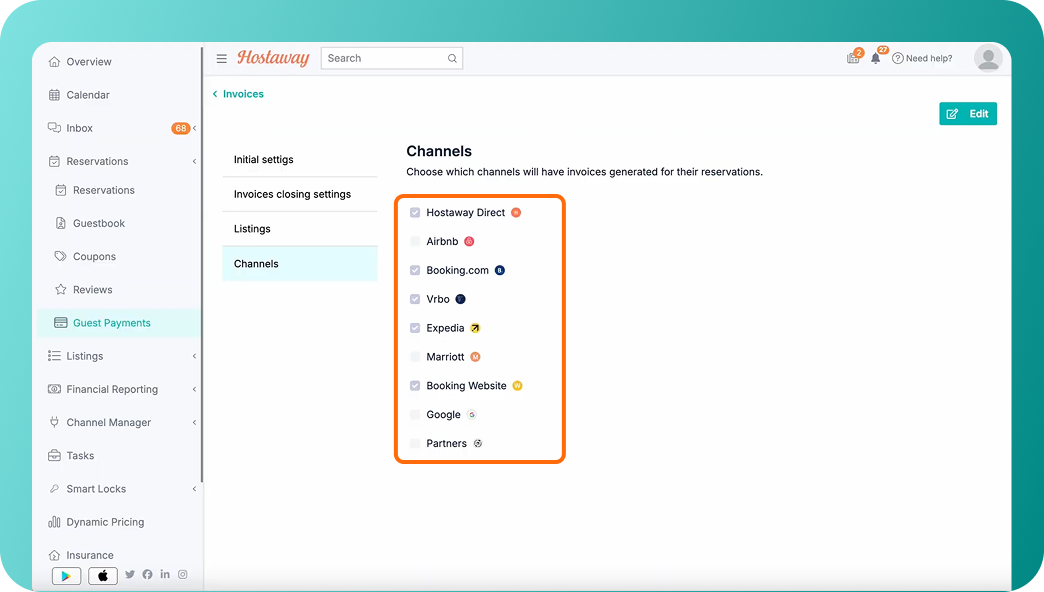Enable the Google checkbox
Image resolution: width=1044 pixels, height=592 pixels.
coord(415,414)
